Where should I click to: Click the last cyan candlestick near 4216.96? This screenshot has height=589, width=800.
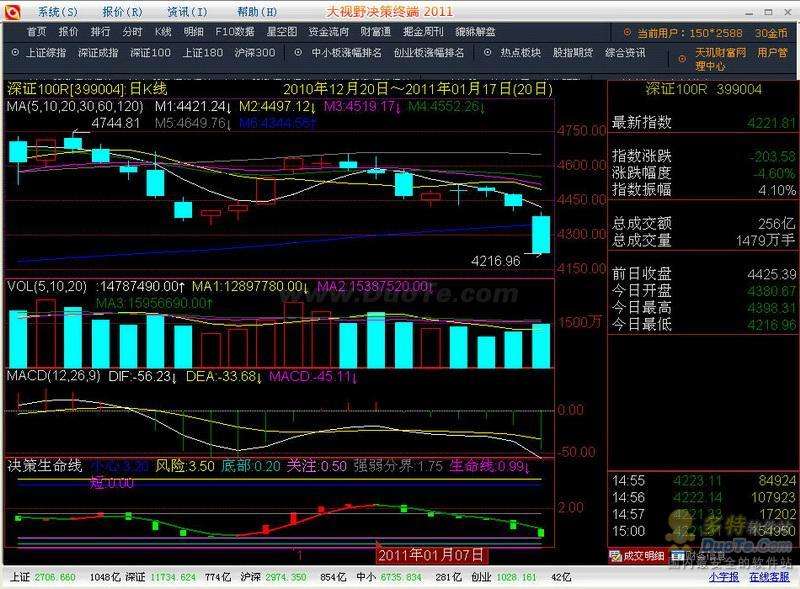pos(541,234)
